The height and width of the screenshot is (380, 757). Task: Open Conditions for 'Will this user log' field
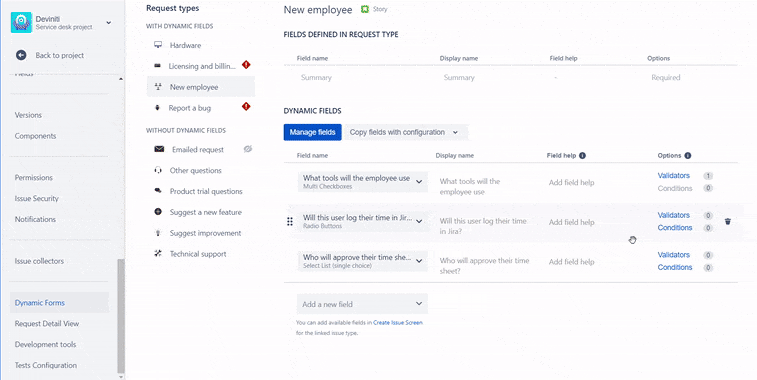675,228
